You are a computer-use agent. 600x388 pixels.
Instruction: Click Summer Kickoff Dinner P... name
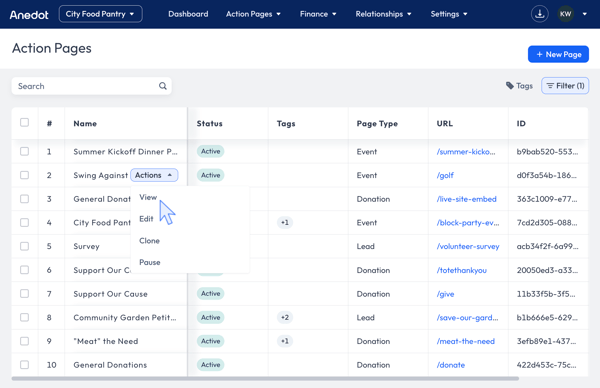[x=126, y=152]
